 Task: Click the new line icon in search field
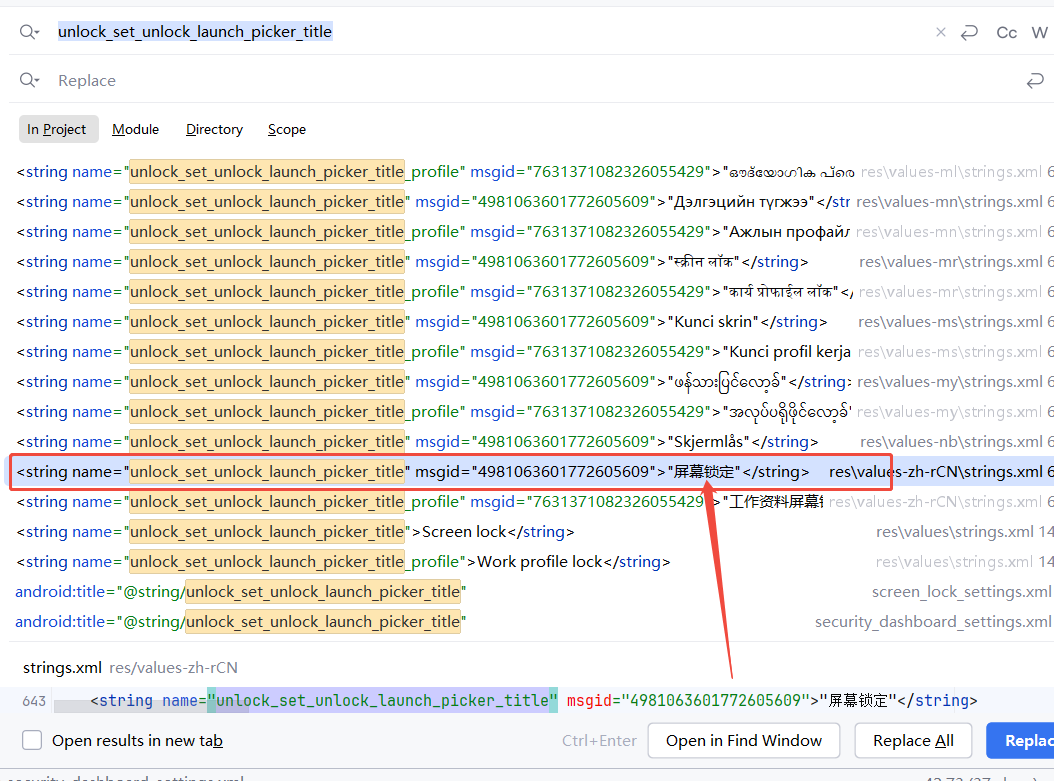click(x=969, y=32)
